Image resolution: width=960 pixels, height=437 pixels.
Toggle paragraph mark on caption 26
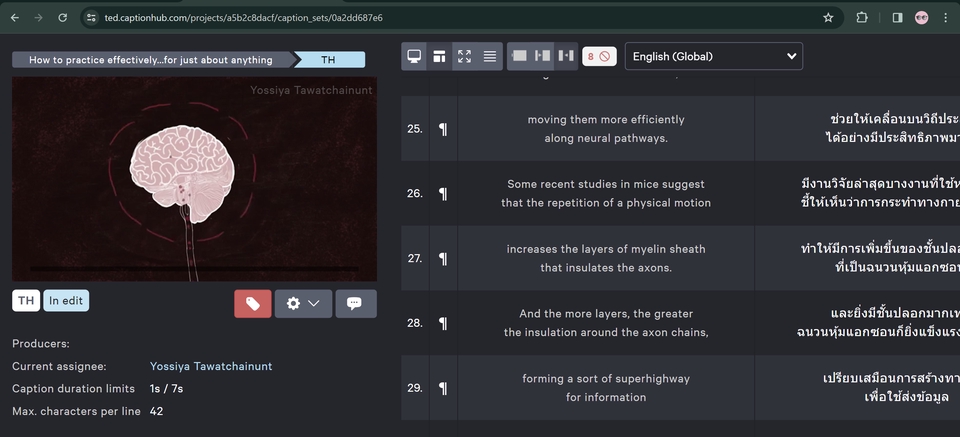click(443, 193)
